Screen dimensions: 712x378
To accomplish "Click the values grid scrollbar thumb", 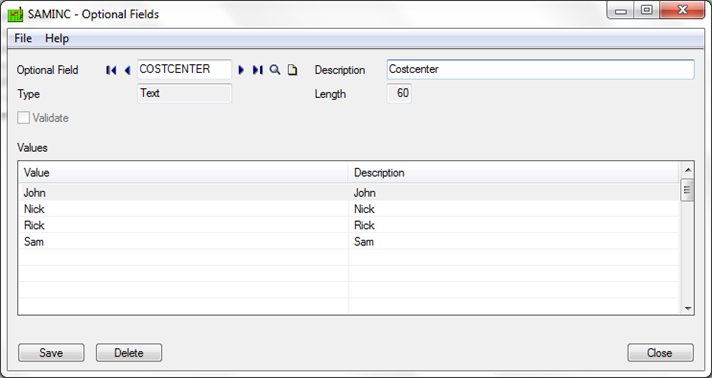I will coord(687,190).
